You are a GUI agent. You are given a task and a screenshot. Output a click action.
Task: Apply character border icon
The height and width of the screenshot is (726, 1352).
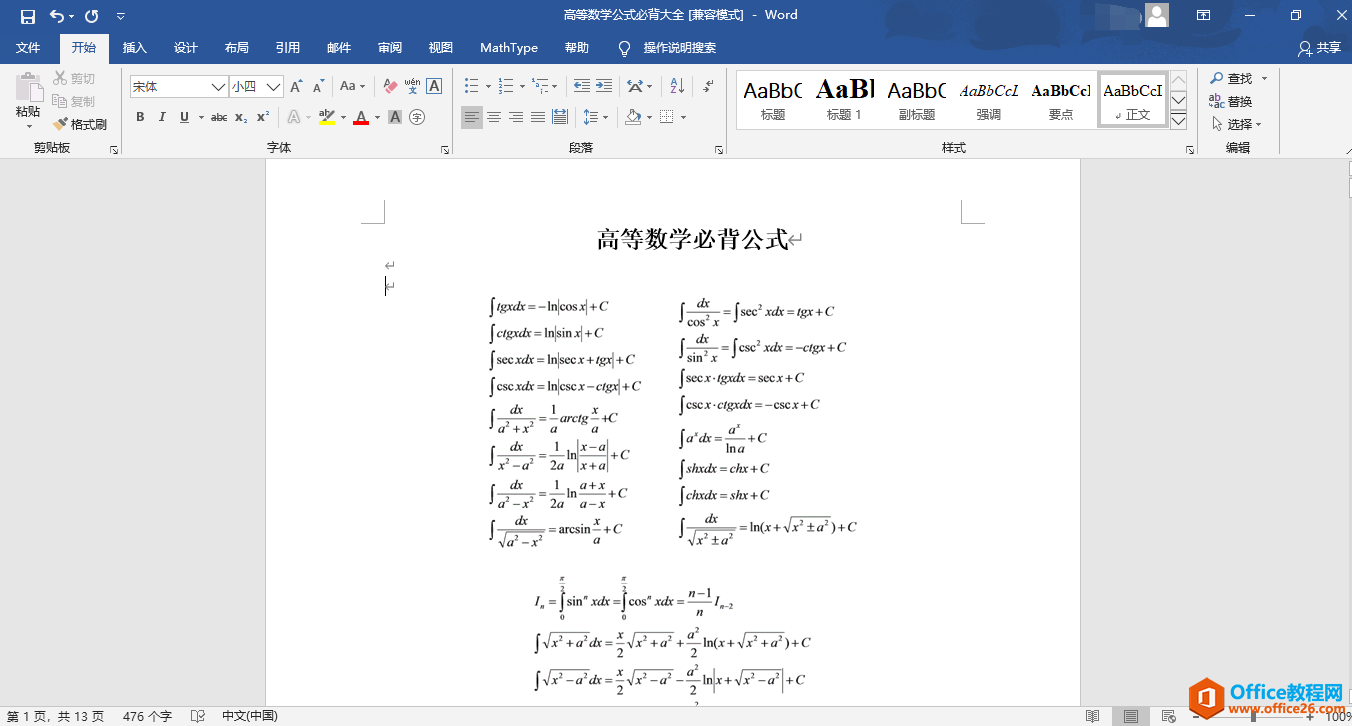434,87
